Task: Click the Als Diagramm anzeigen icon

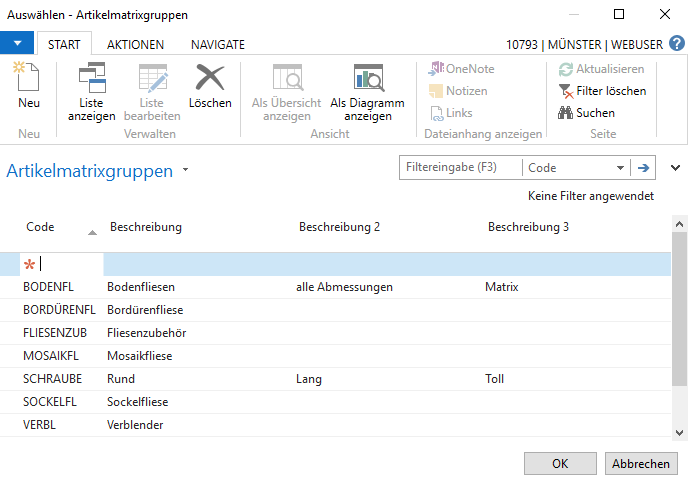Action: pos(367,78)
